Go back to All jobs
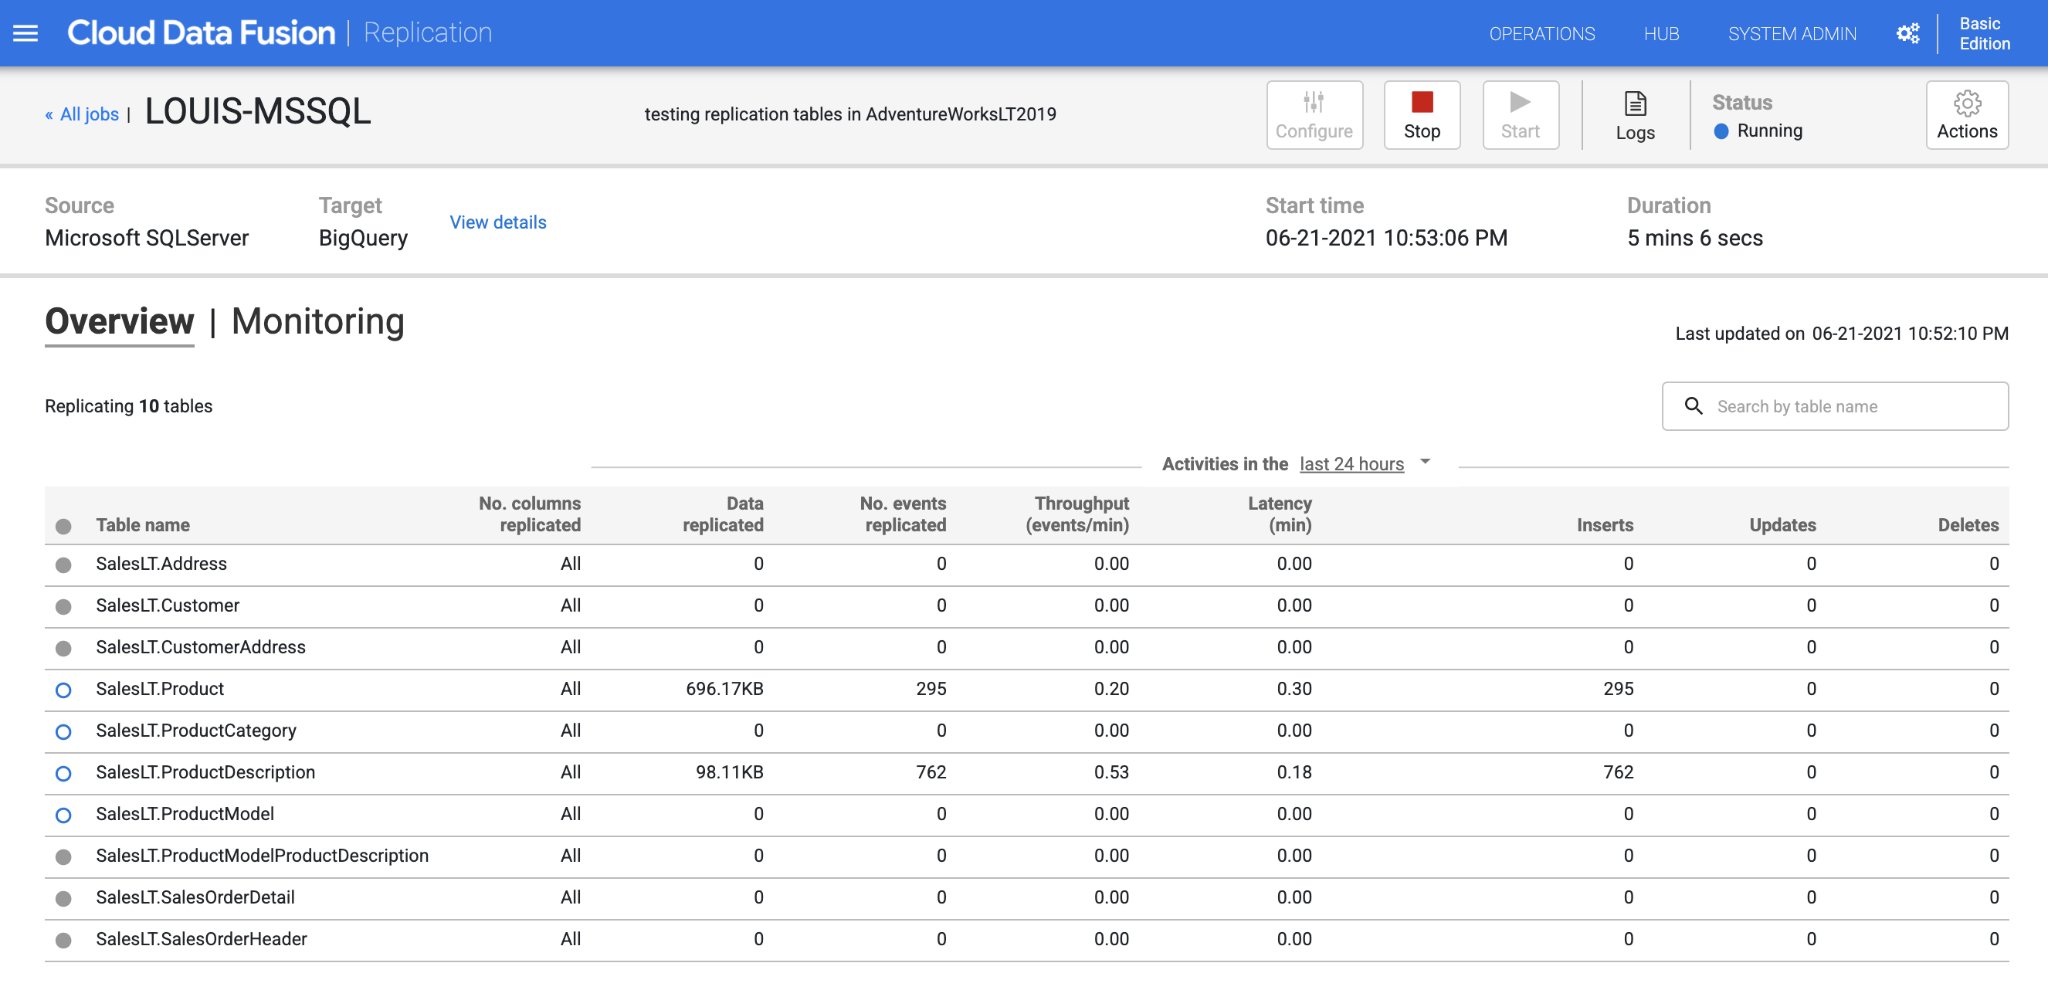 (88, 114)
